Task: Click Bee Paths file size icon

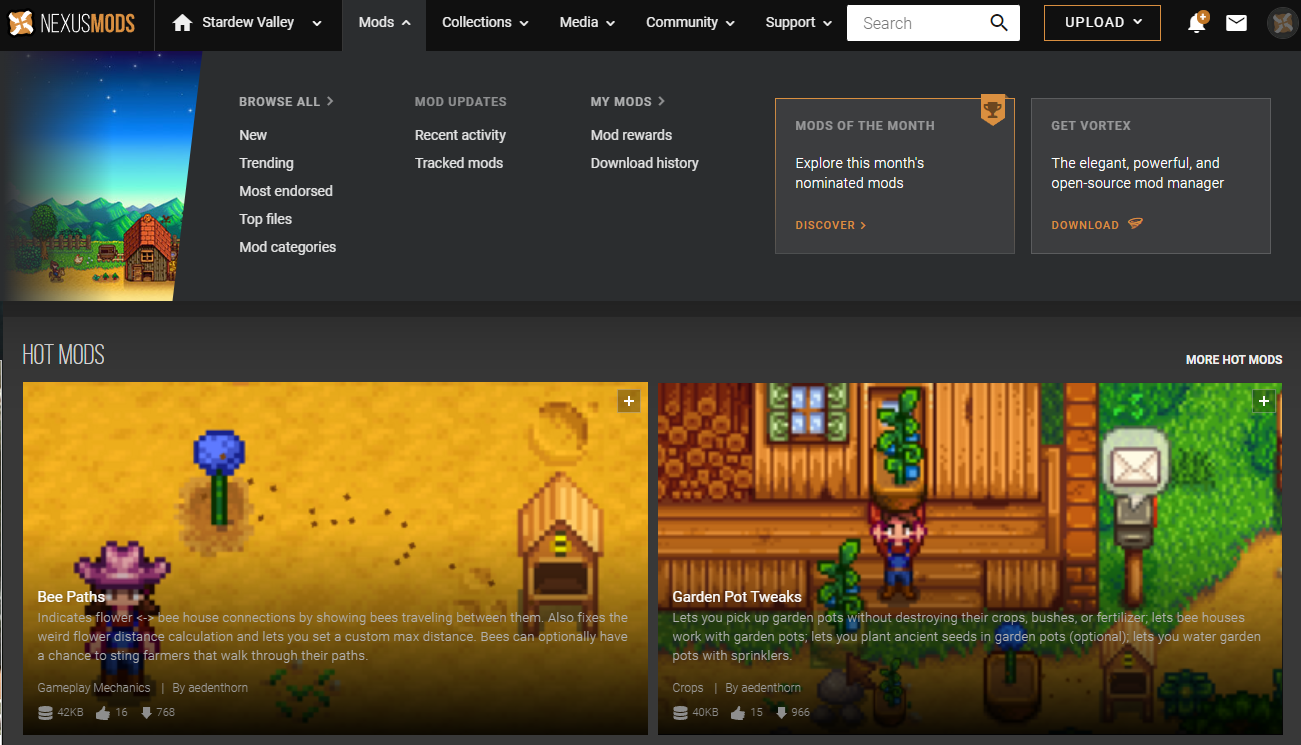Action: point(45,713)
